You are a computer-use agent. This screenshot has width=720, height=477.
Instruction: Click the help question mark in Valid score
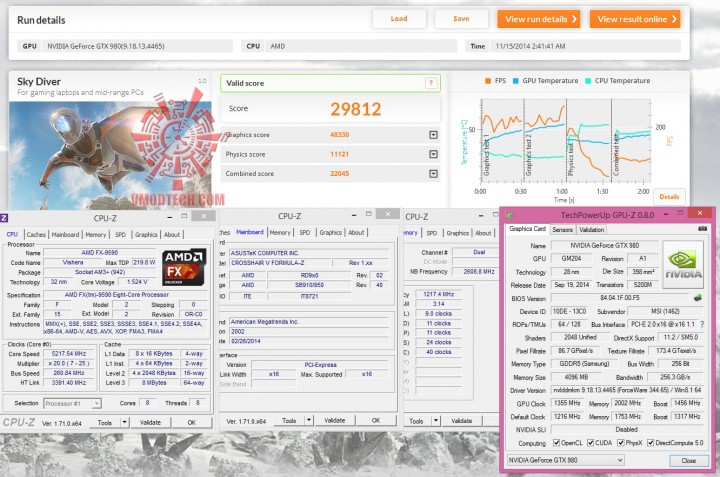coord(431,83)
